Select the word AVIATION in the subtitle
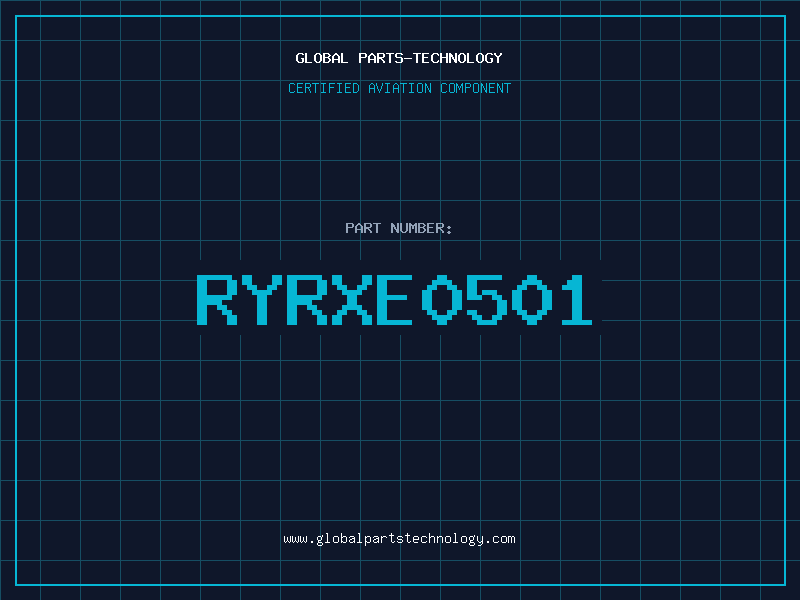This screenshot has height=600, width=800. click(x=400, y=88)
